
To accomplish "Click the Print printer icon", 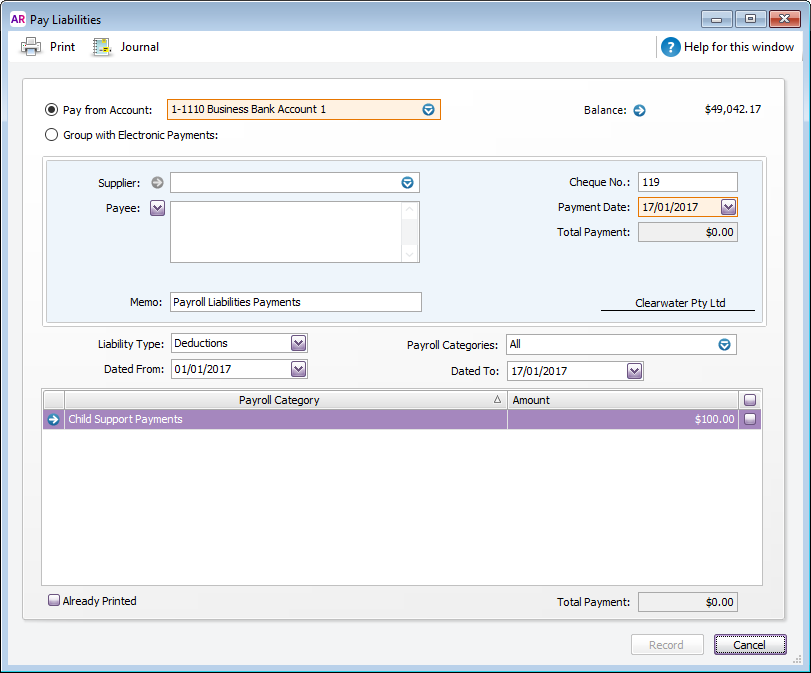I will [31, 47].
